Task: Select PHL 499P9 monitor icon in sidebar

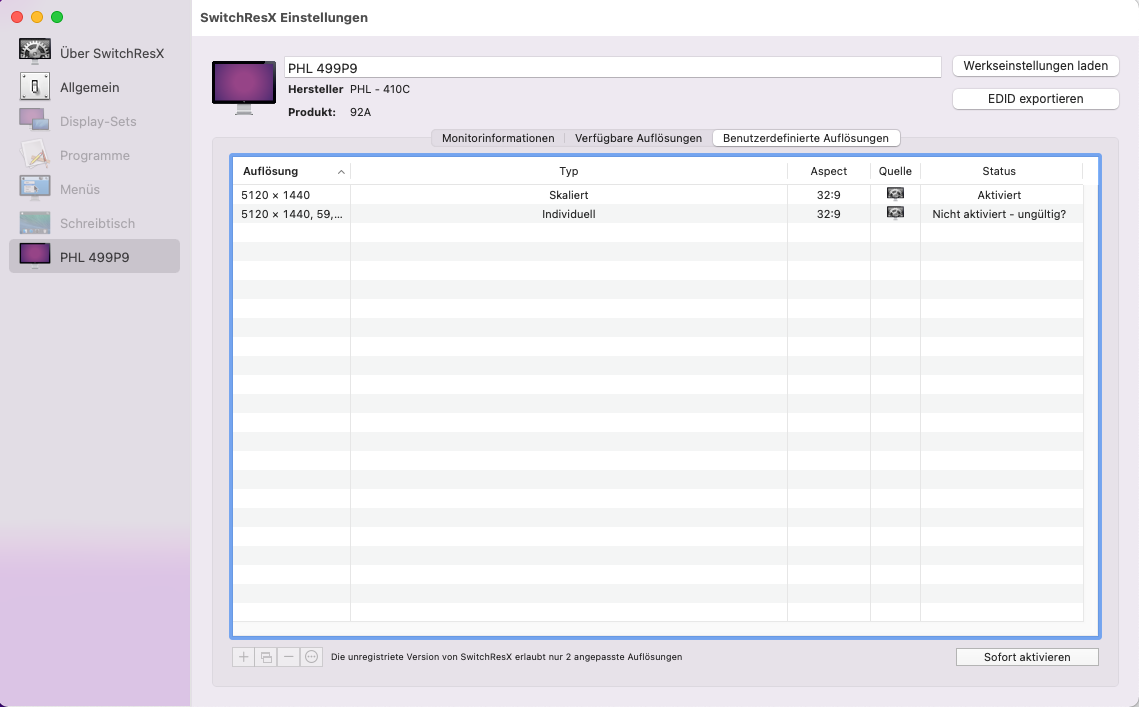Action: coord(35,256)
